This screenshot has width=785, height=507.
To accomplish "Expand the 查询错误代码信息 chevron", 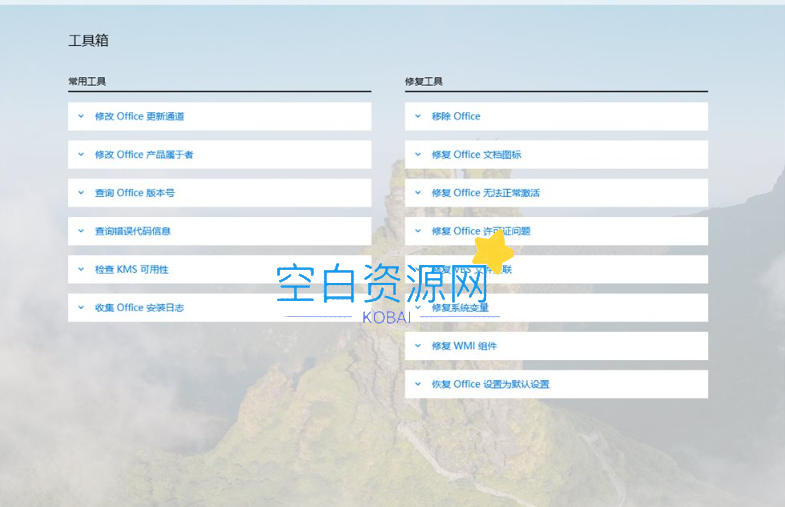I will (x=81, y=231).
